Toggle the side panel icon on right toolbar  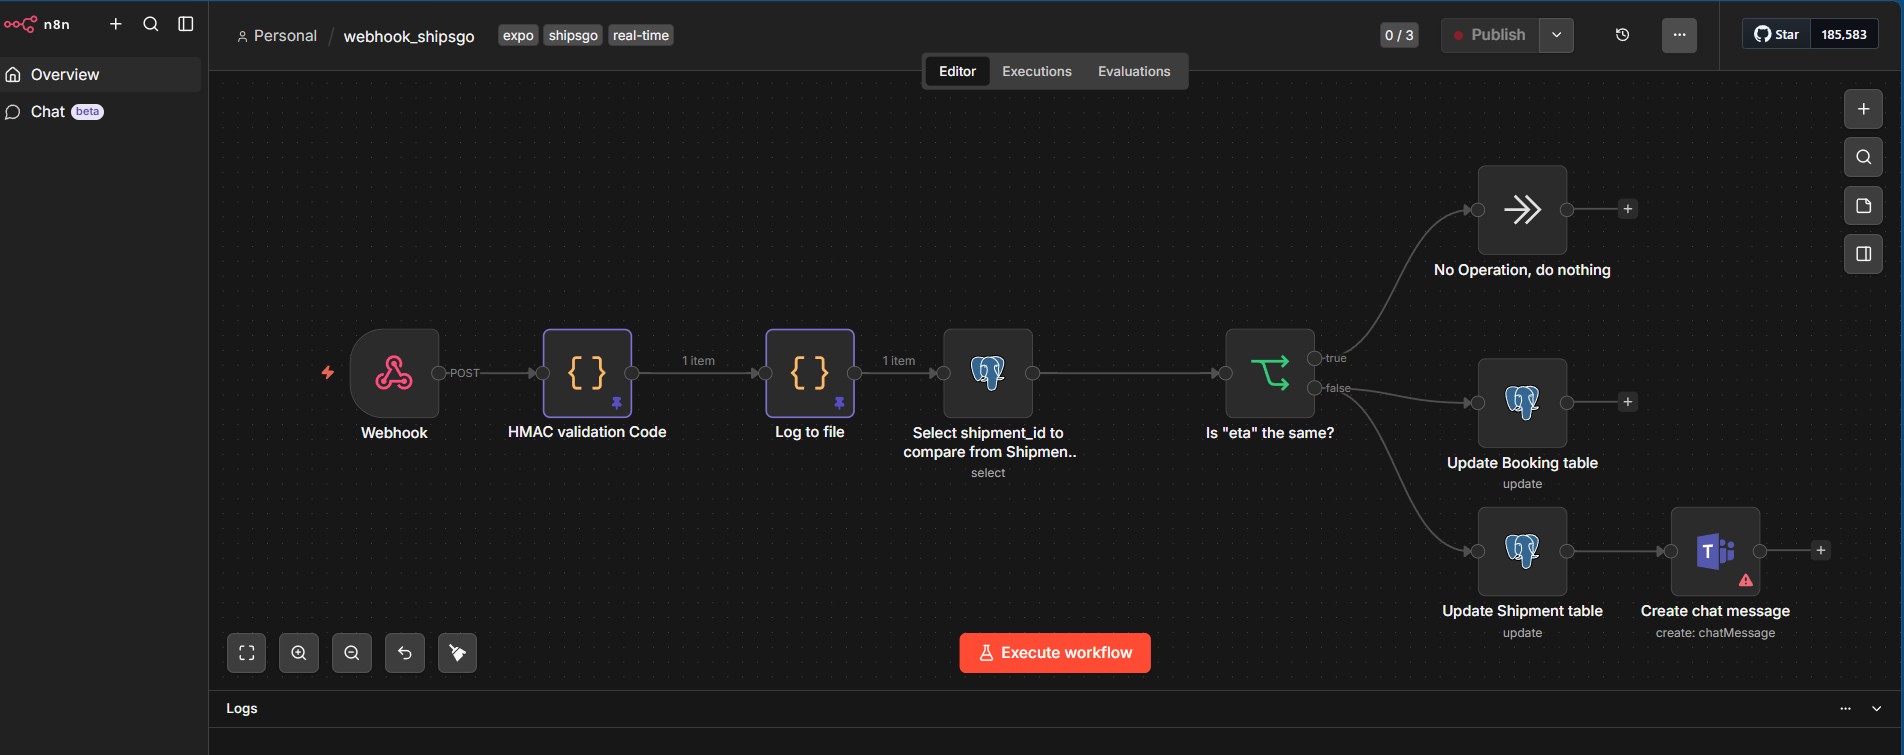(x=1863, y=254)
